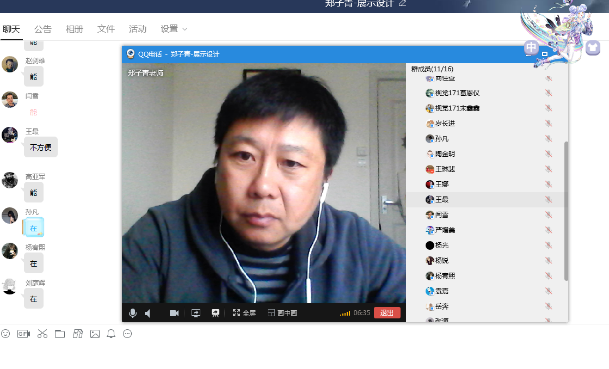Screen dimensions: 609x369
Task: Exit the call with red button
Action: (387, 313)
